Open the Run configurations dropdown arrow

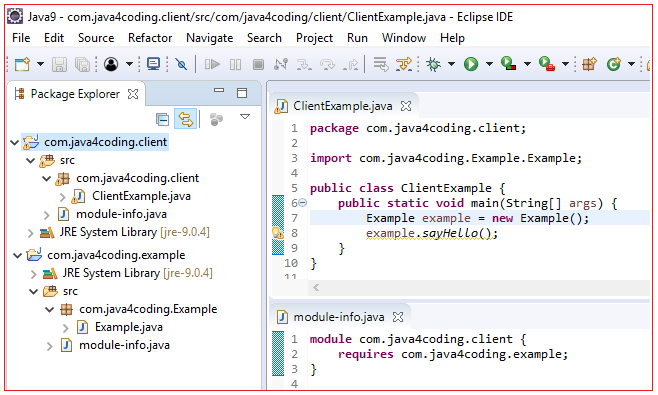pyautogui.click(x=489, y=64)
